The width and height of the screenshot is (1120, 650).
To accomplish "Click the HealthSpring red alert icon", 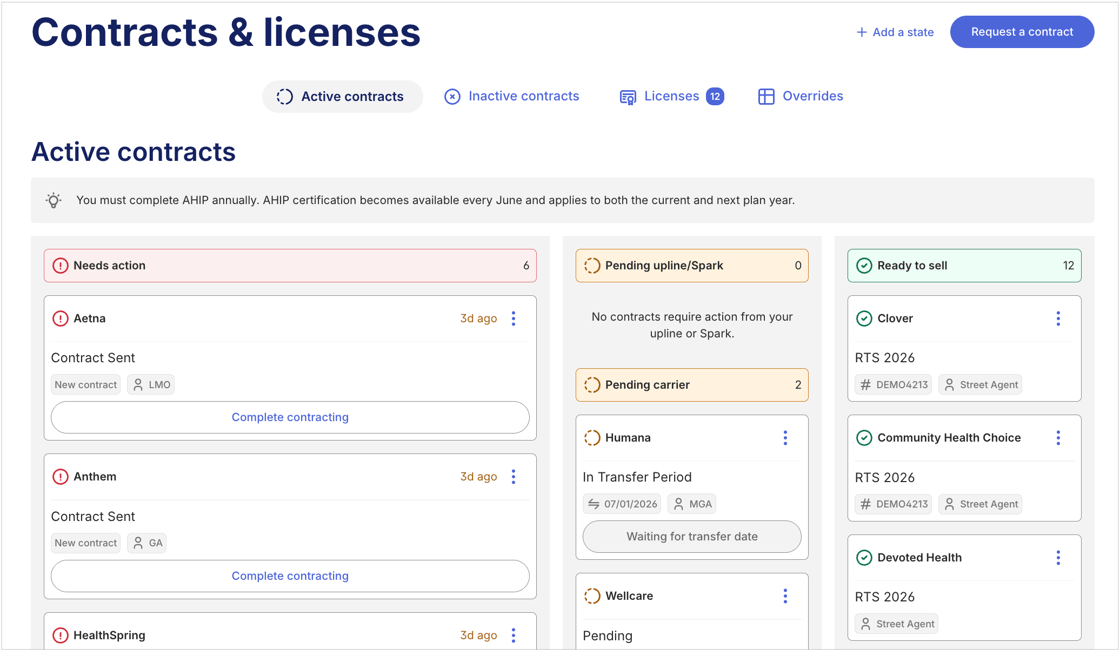I will coord(61,635).
